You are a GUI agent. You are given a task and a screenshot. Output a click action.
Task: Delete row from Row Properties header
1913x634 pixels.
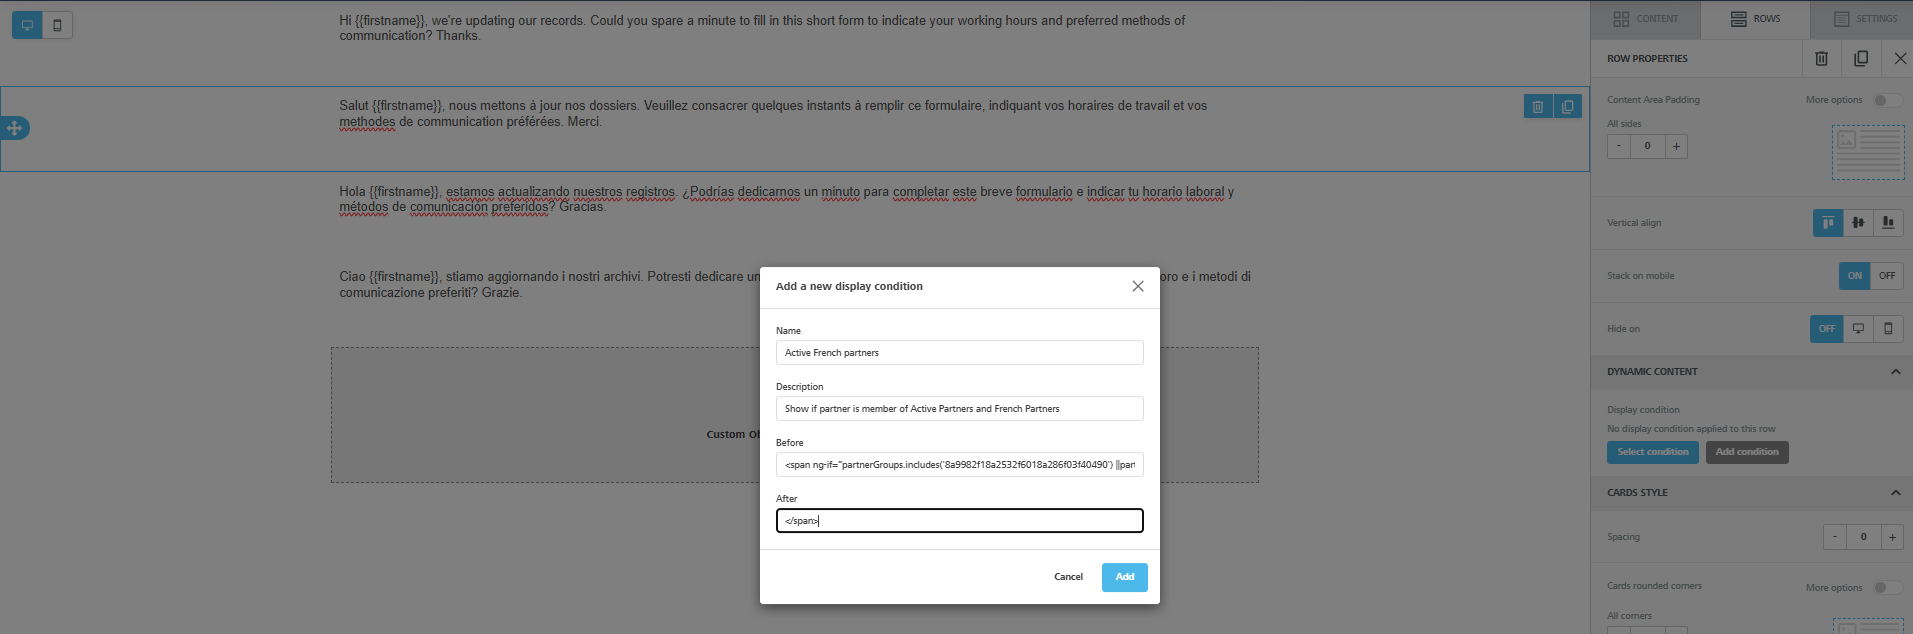[x=1821, y=58]
